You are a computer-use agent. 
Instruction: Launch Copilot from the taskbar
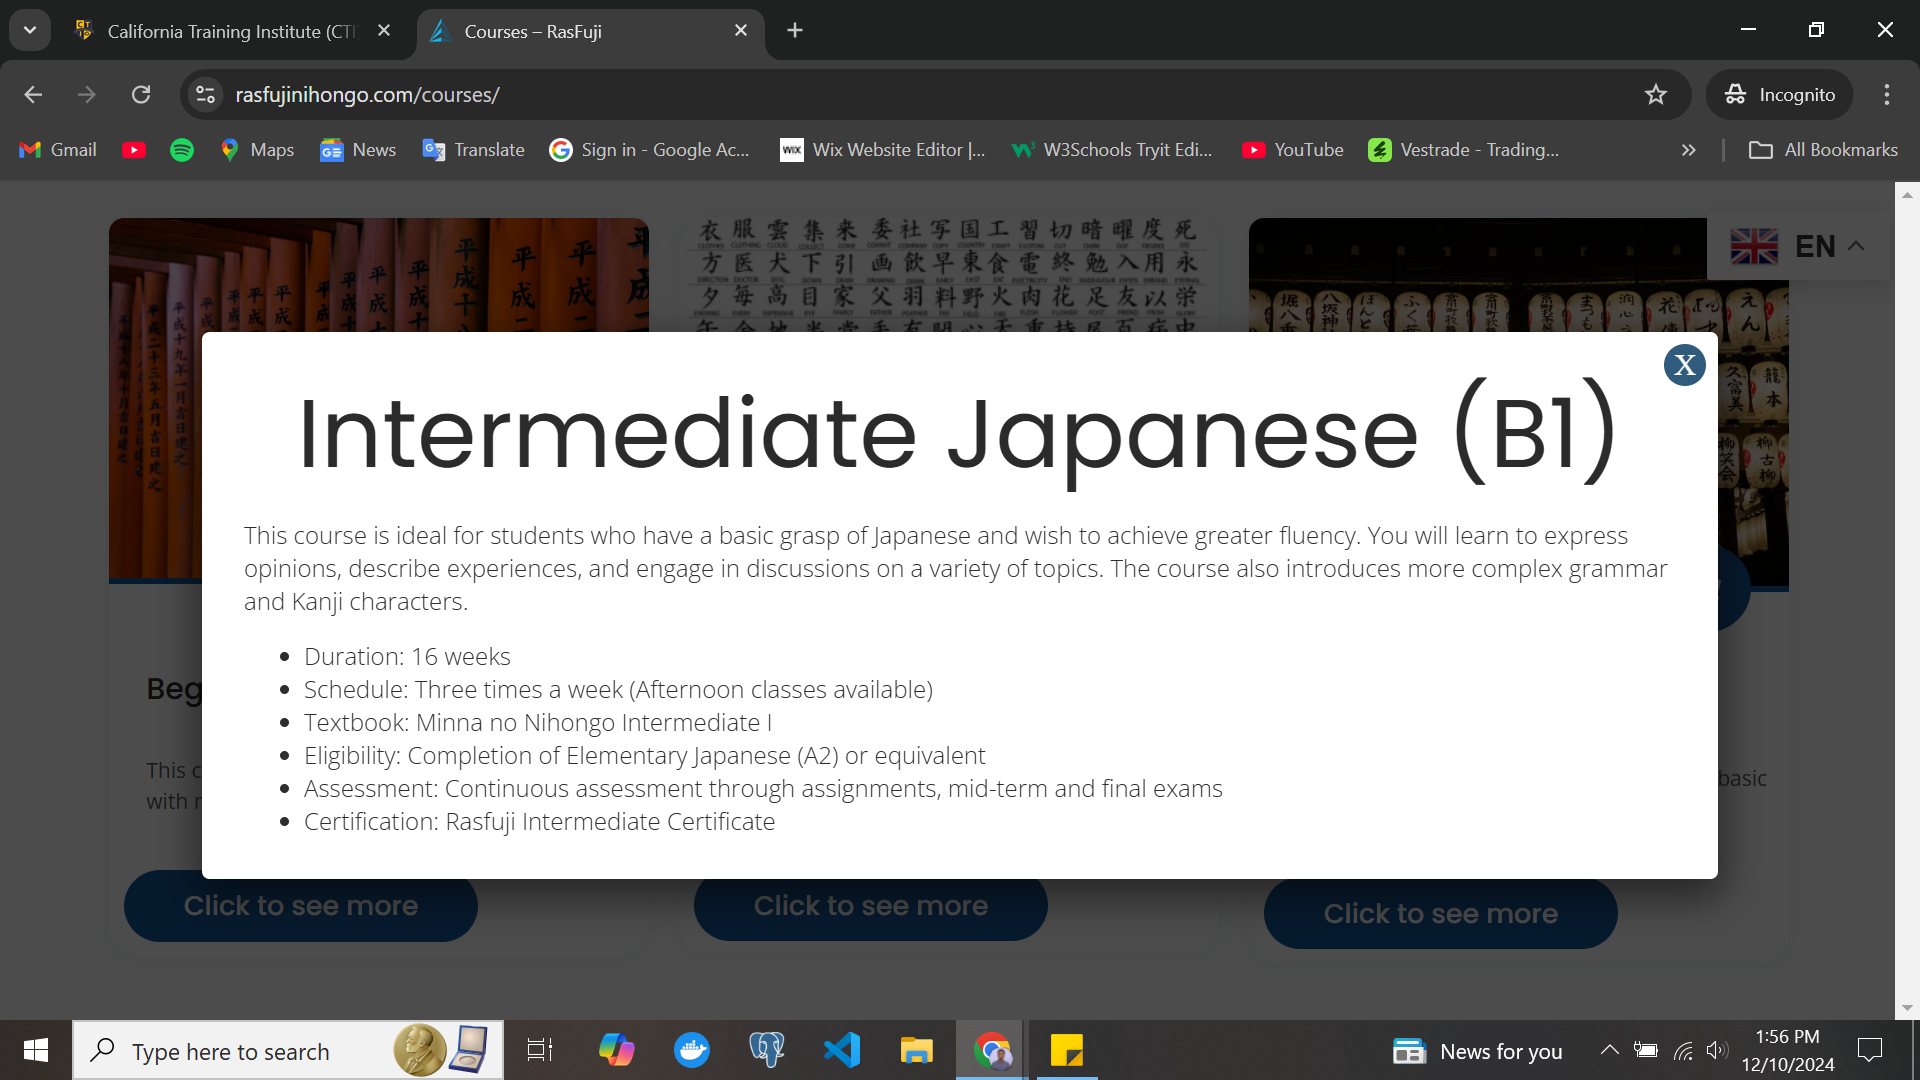coord(616,1050)
